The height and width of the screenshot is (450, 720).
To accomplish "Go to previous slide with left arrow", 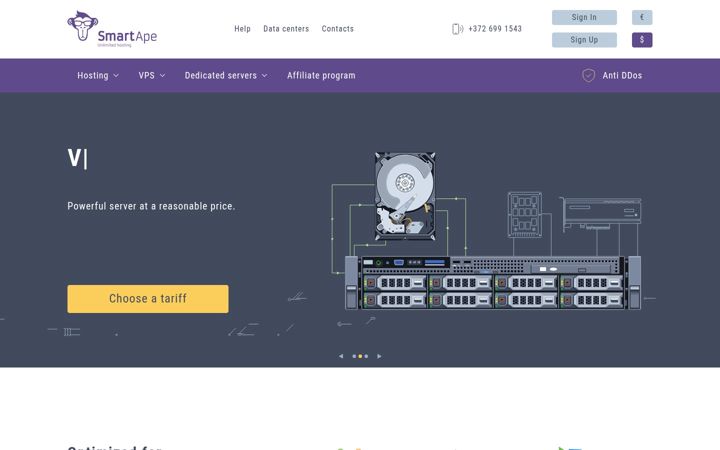I will (x=341, y=356).
